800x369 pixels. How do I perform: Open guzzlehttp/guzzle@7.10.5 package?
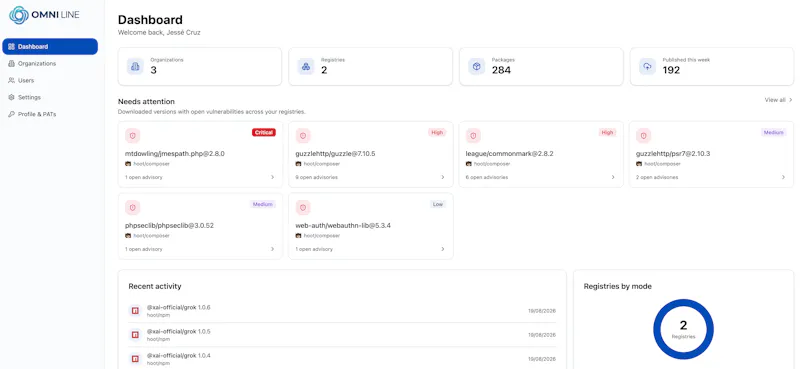point(335,153)
